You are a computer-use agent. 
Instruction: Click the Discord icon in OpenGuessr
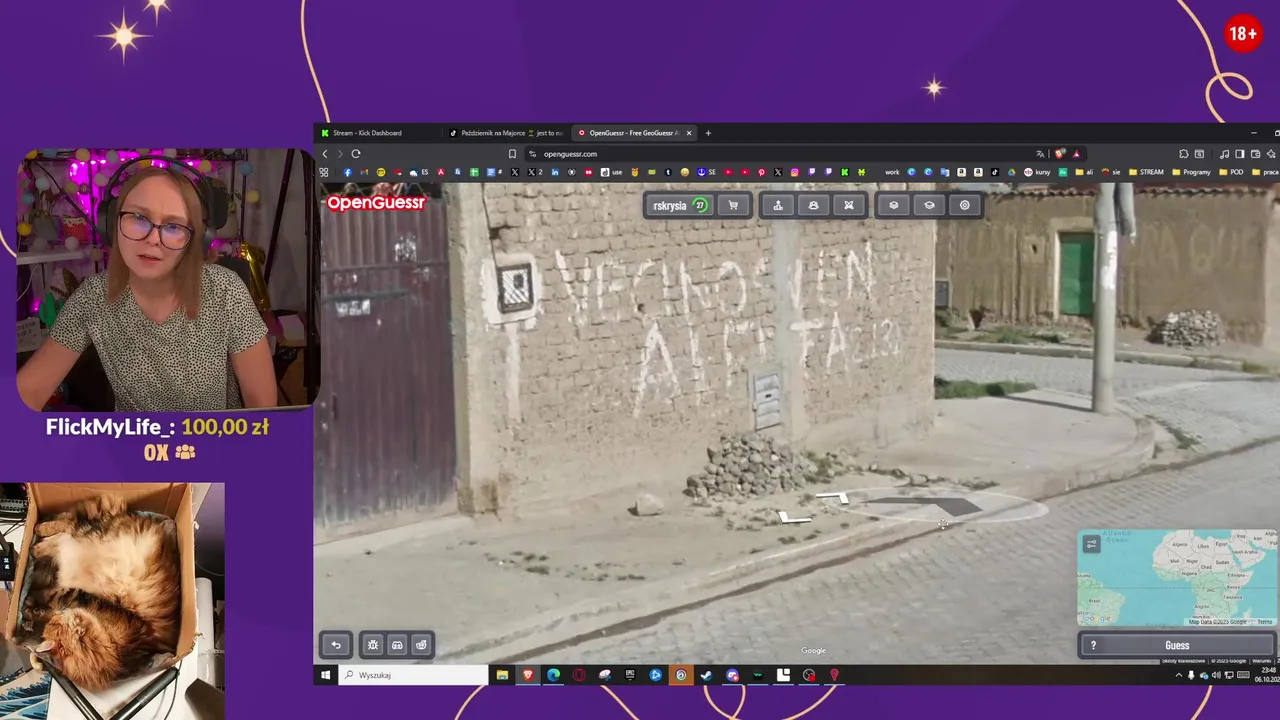point(397,645)
